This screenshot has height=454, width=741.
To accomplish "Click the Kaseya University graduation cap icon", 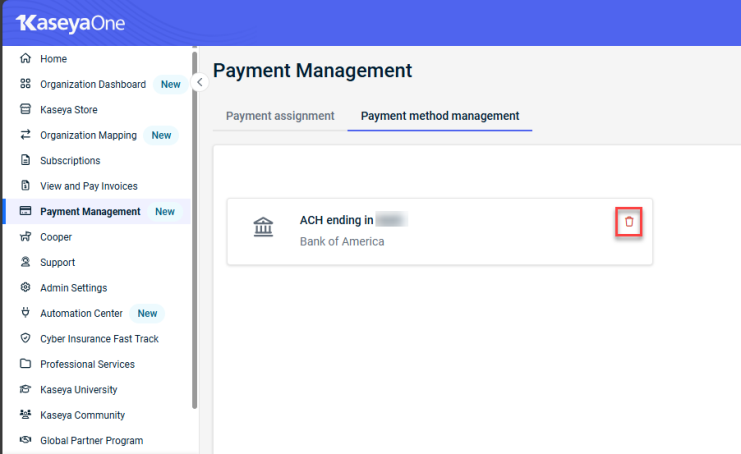I will click(26, 389).
